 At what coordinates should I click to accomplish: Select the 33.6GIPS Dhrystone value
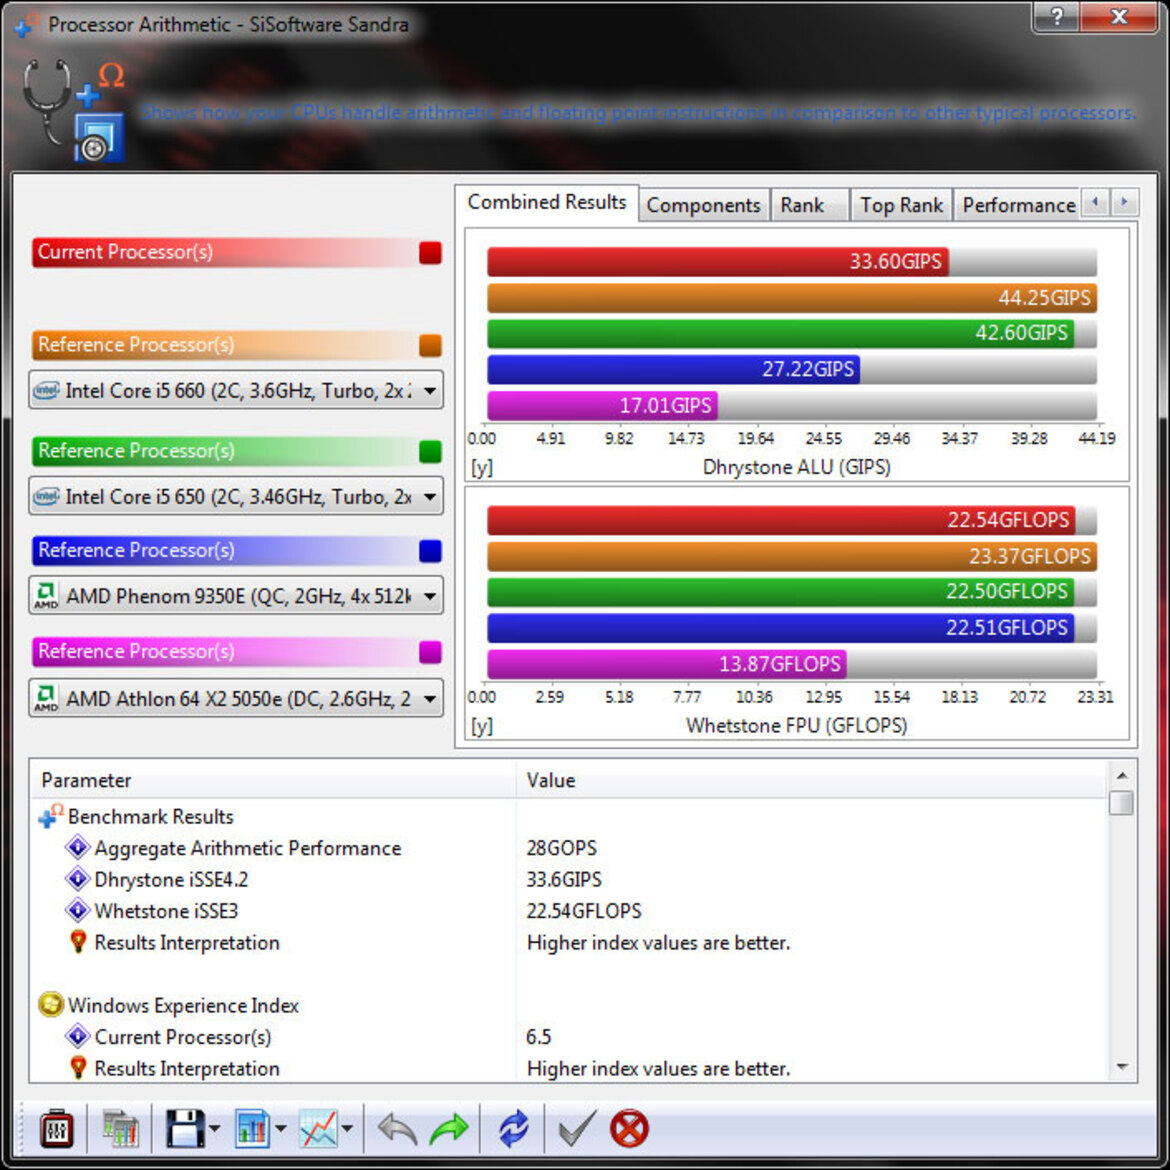click(x=563, y=879)
